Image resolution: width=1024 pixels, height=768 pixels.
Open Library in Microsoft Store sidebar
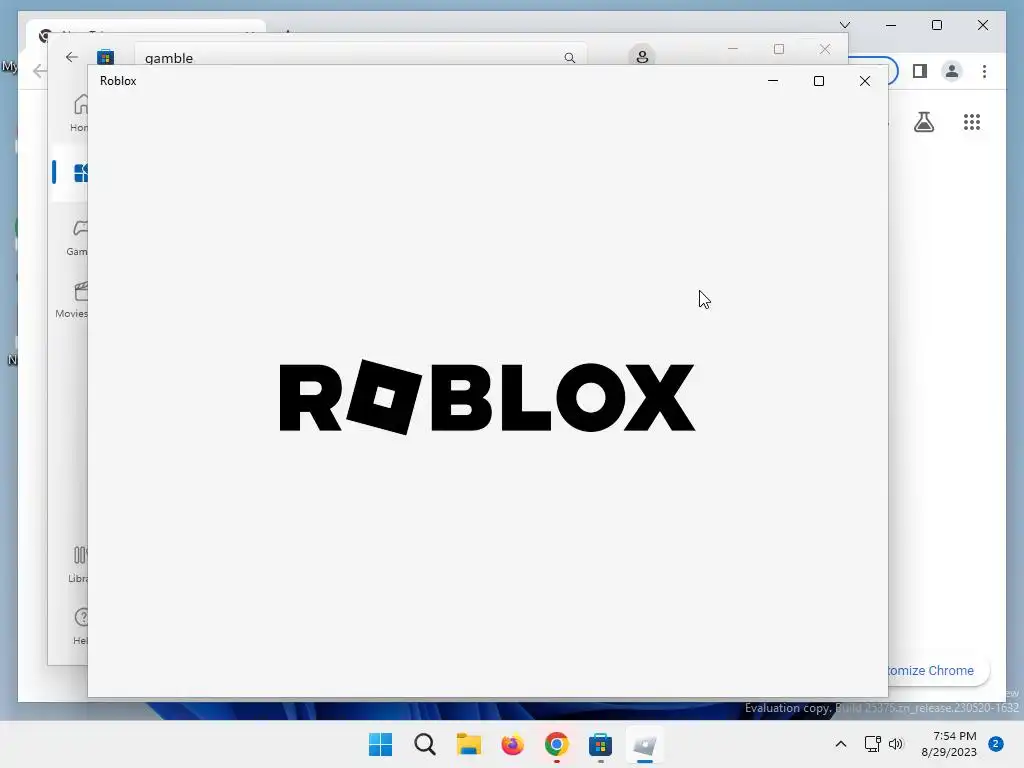[x=78, y=564]
